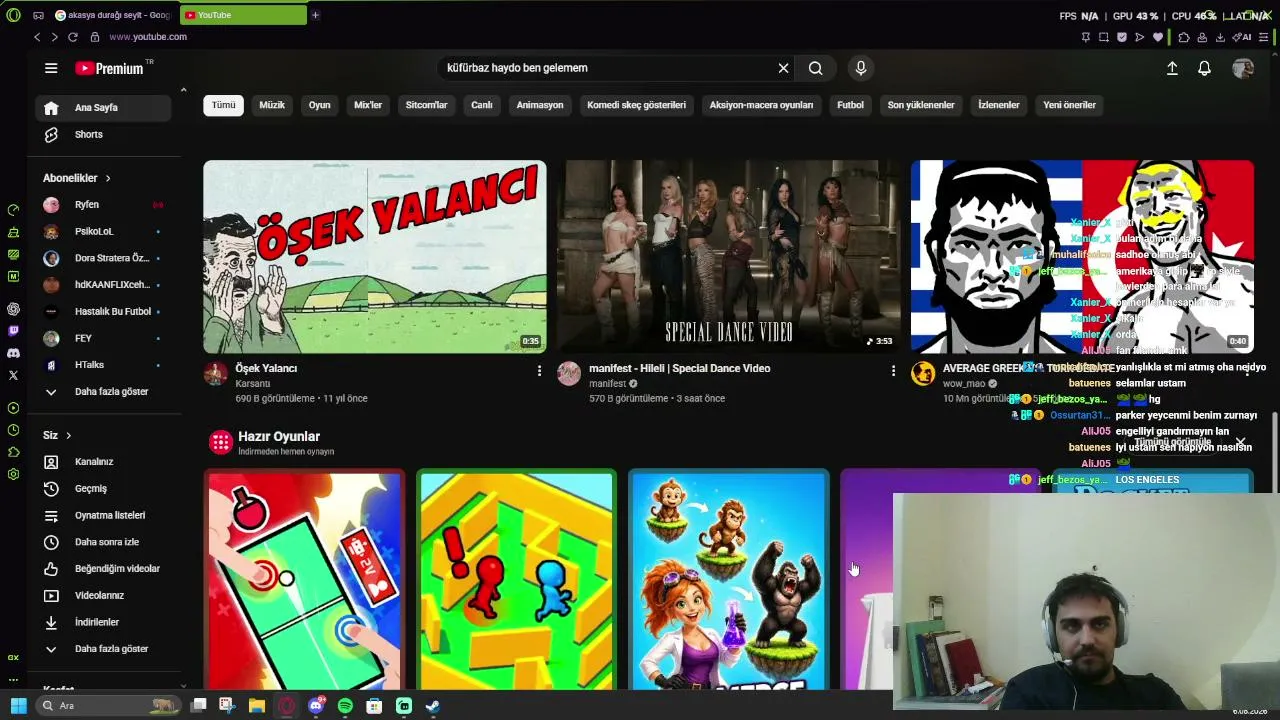
Task: Open the YouTube account avatar menu
Action: pyautogui.click(x=1243, y=68)
